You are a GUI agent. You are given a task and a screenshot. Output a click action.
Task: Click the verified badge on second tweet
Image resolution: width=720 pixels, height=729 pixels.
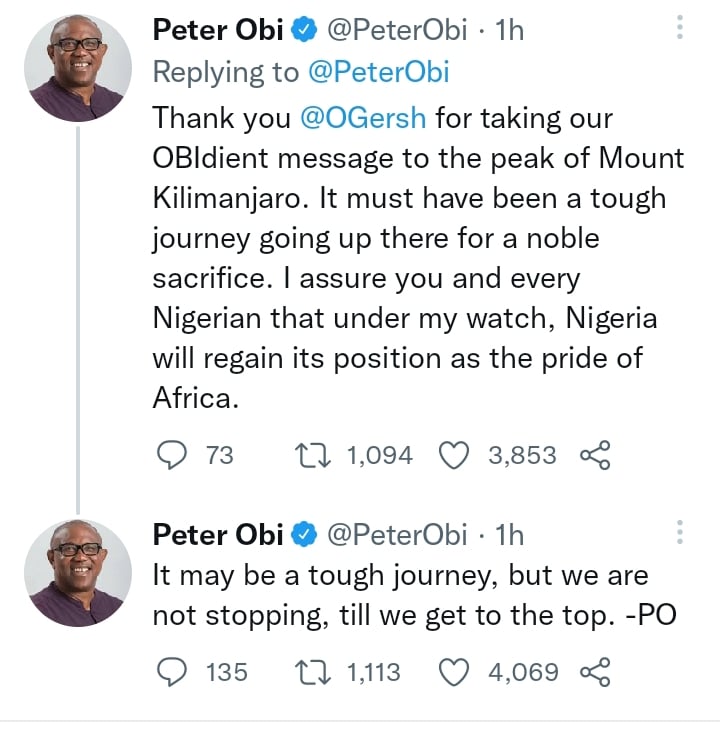304,535
